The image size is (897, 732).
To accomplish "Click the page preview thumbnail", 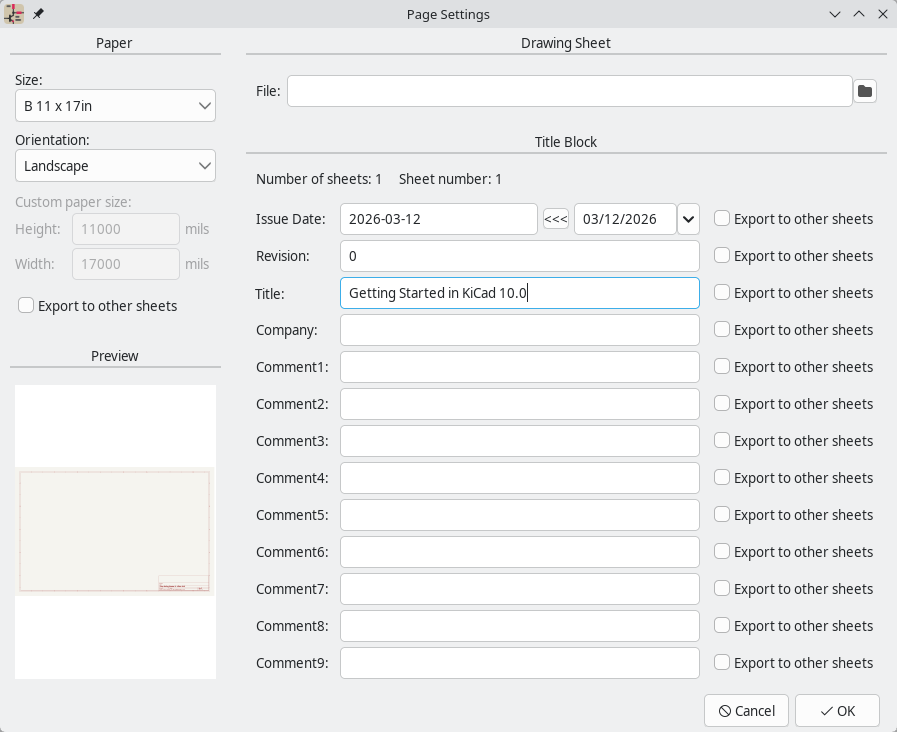I will point(115,530).
